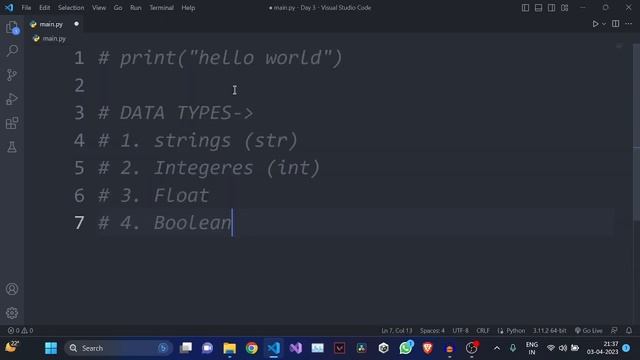Image resolution: width=640 pixels, height=360 pixels.
Task: Change indentation via Spaces: 4
Action: [x=432, y=331]
